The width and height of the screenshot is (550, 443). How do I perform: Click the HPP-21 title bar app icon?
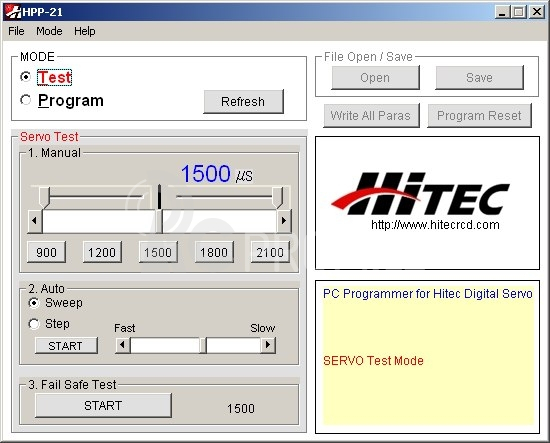click(13, 12)
